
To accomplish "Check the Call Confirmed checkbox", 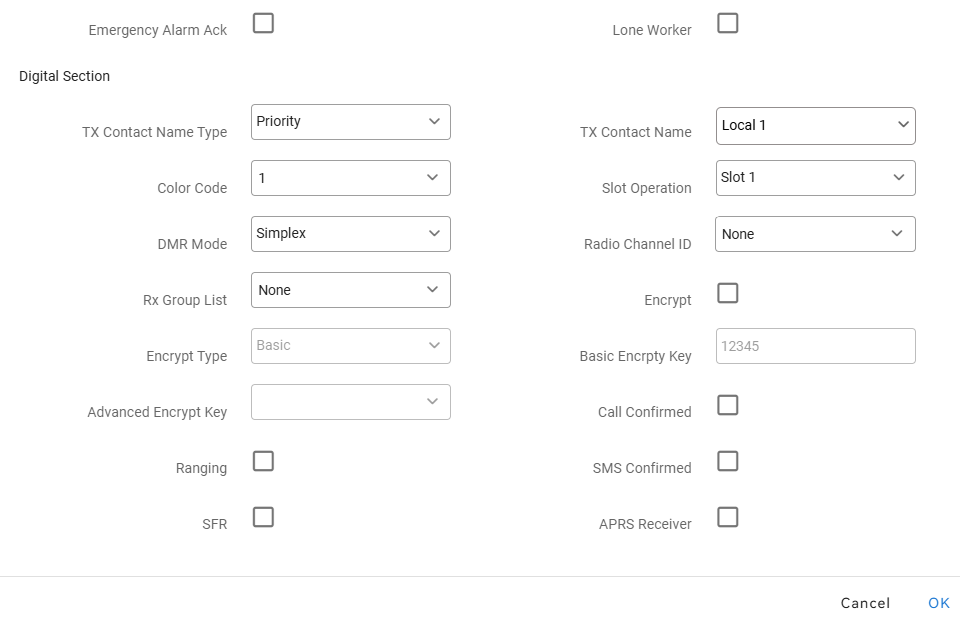I will pyautogui.click(x=728, y=405).
